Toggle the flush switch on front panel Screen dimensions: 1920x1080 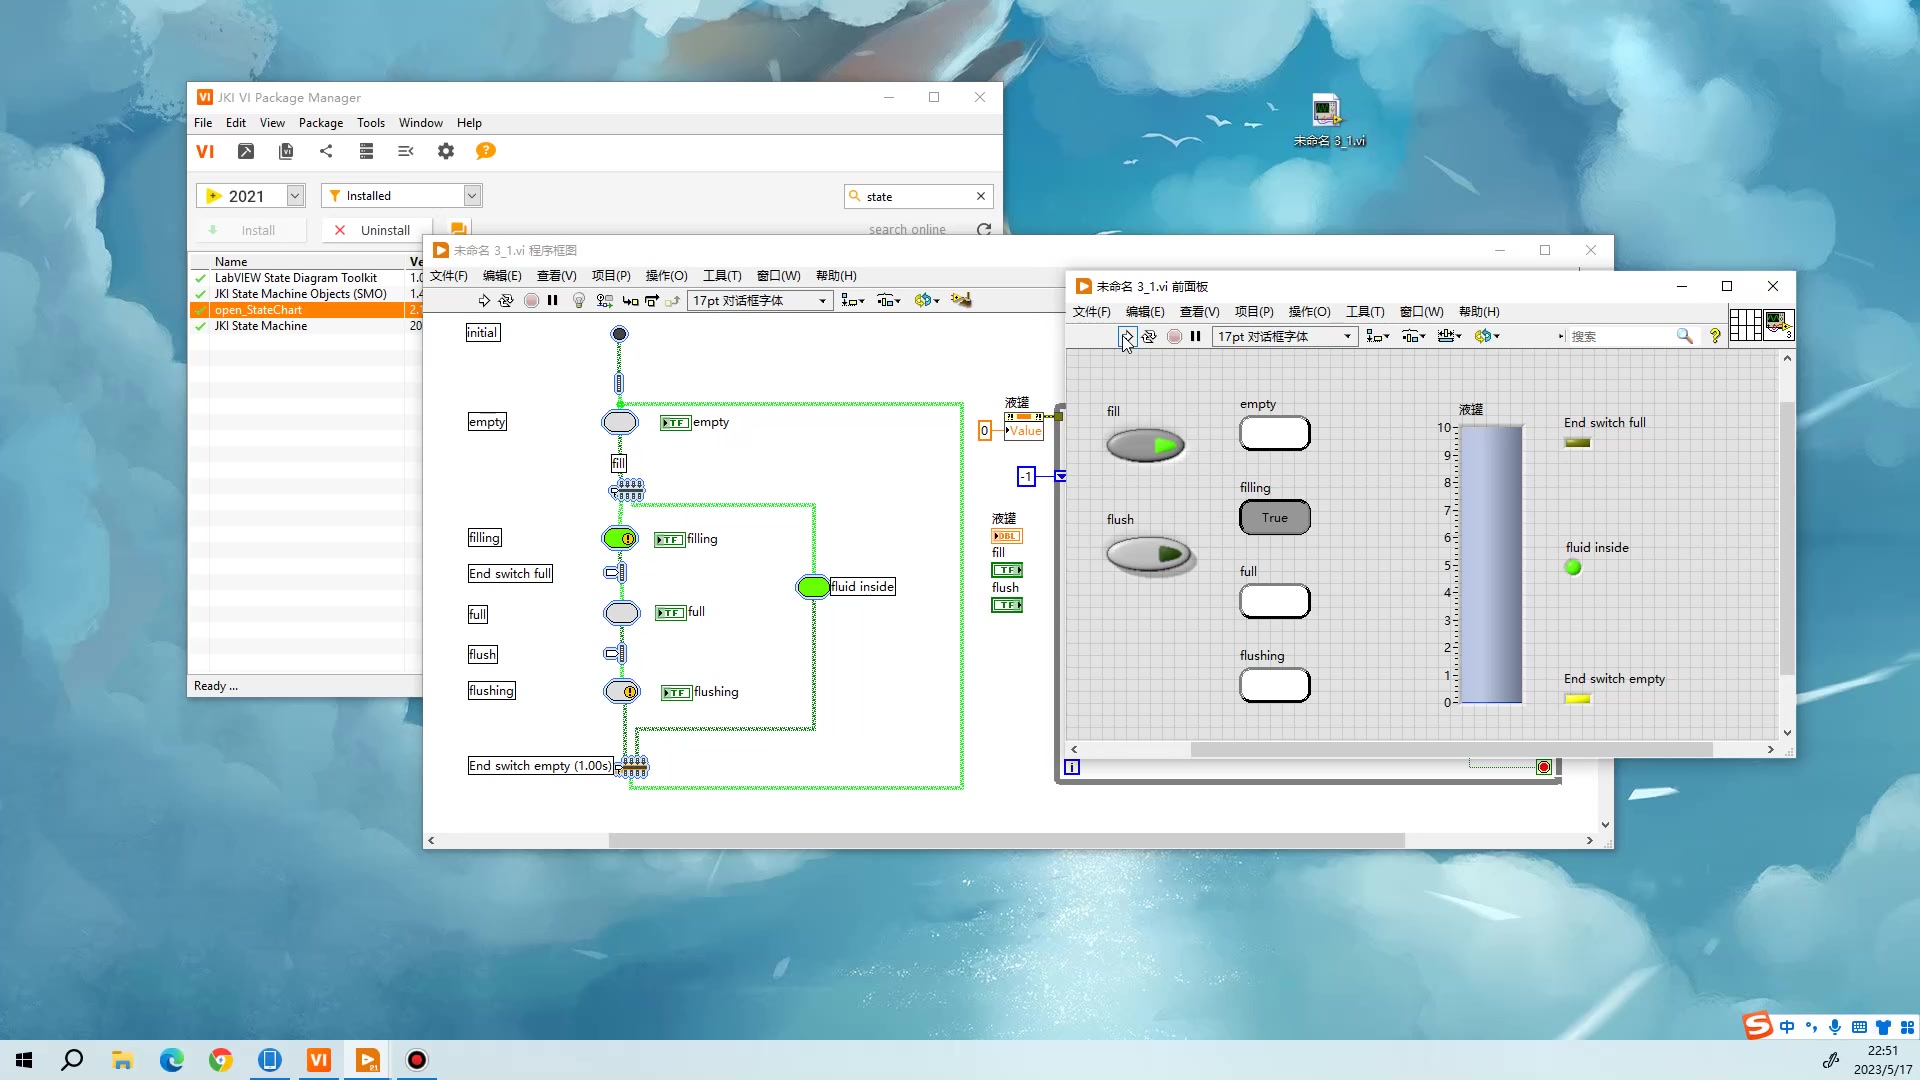point(1150,556)
